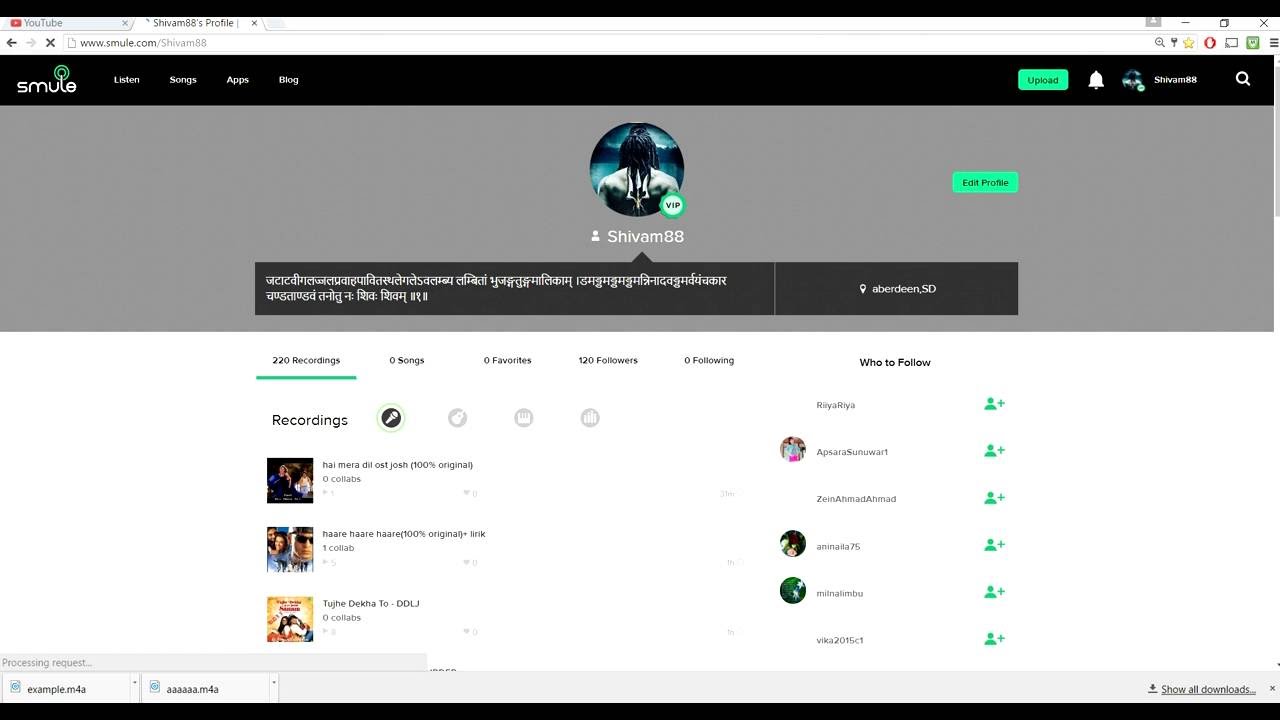Close the YouTube tab
The width and height of the screenshot is (1280, 720).
[x=125, y=23]
